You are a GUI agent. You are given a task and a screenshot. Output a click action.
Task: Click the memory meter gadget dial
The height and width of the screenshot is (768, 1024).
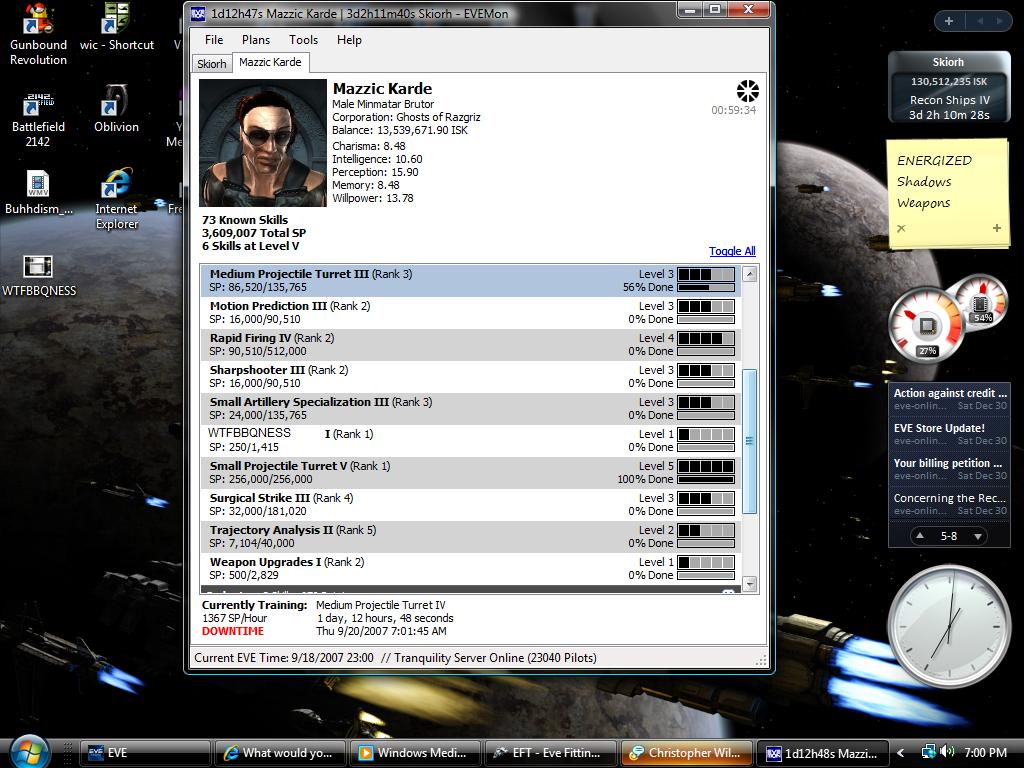click(981, 303)
